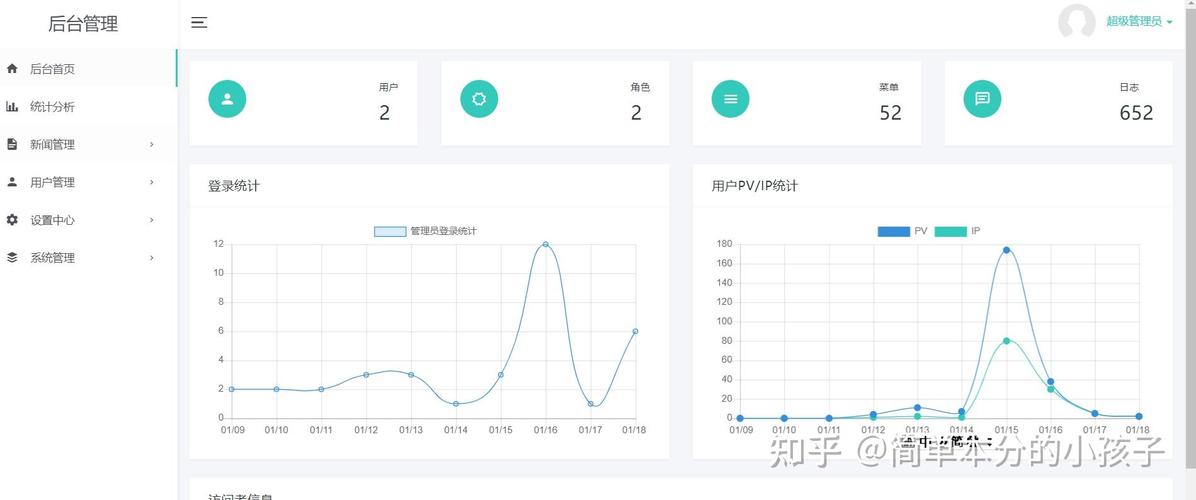
Task: Click the 用户 label on first card
Action: (x=388, y=88)
